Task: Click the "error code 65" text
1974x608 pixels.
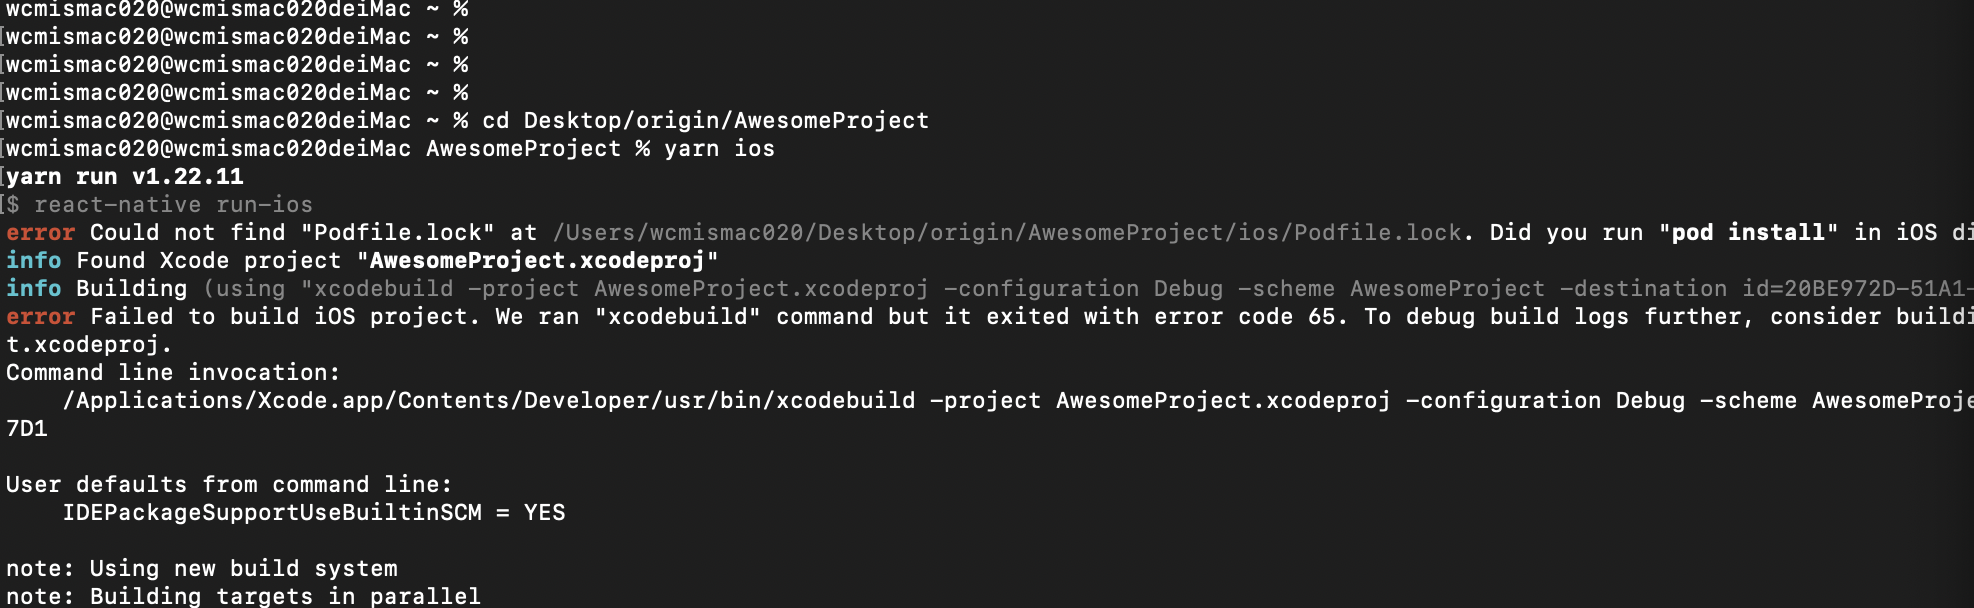Action: coord(1251,317)
